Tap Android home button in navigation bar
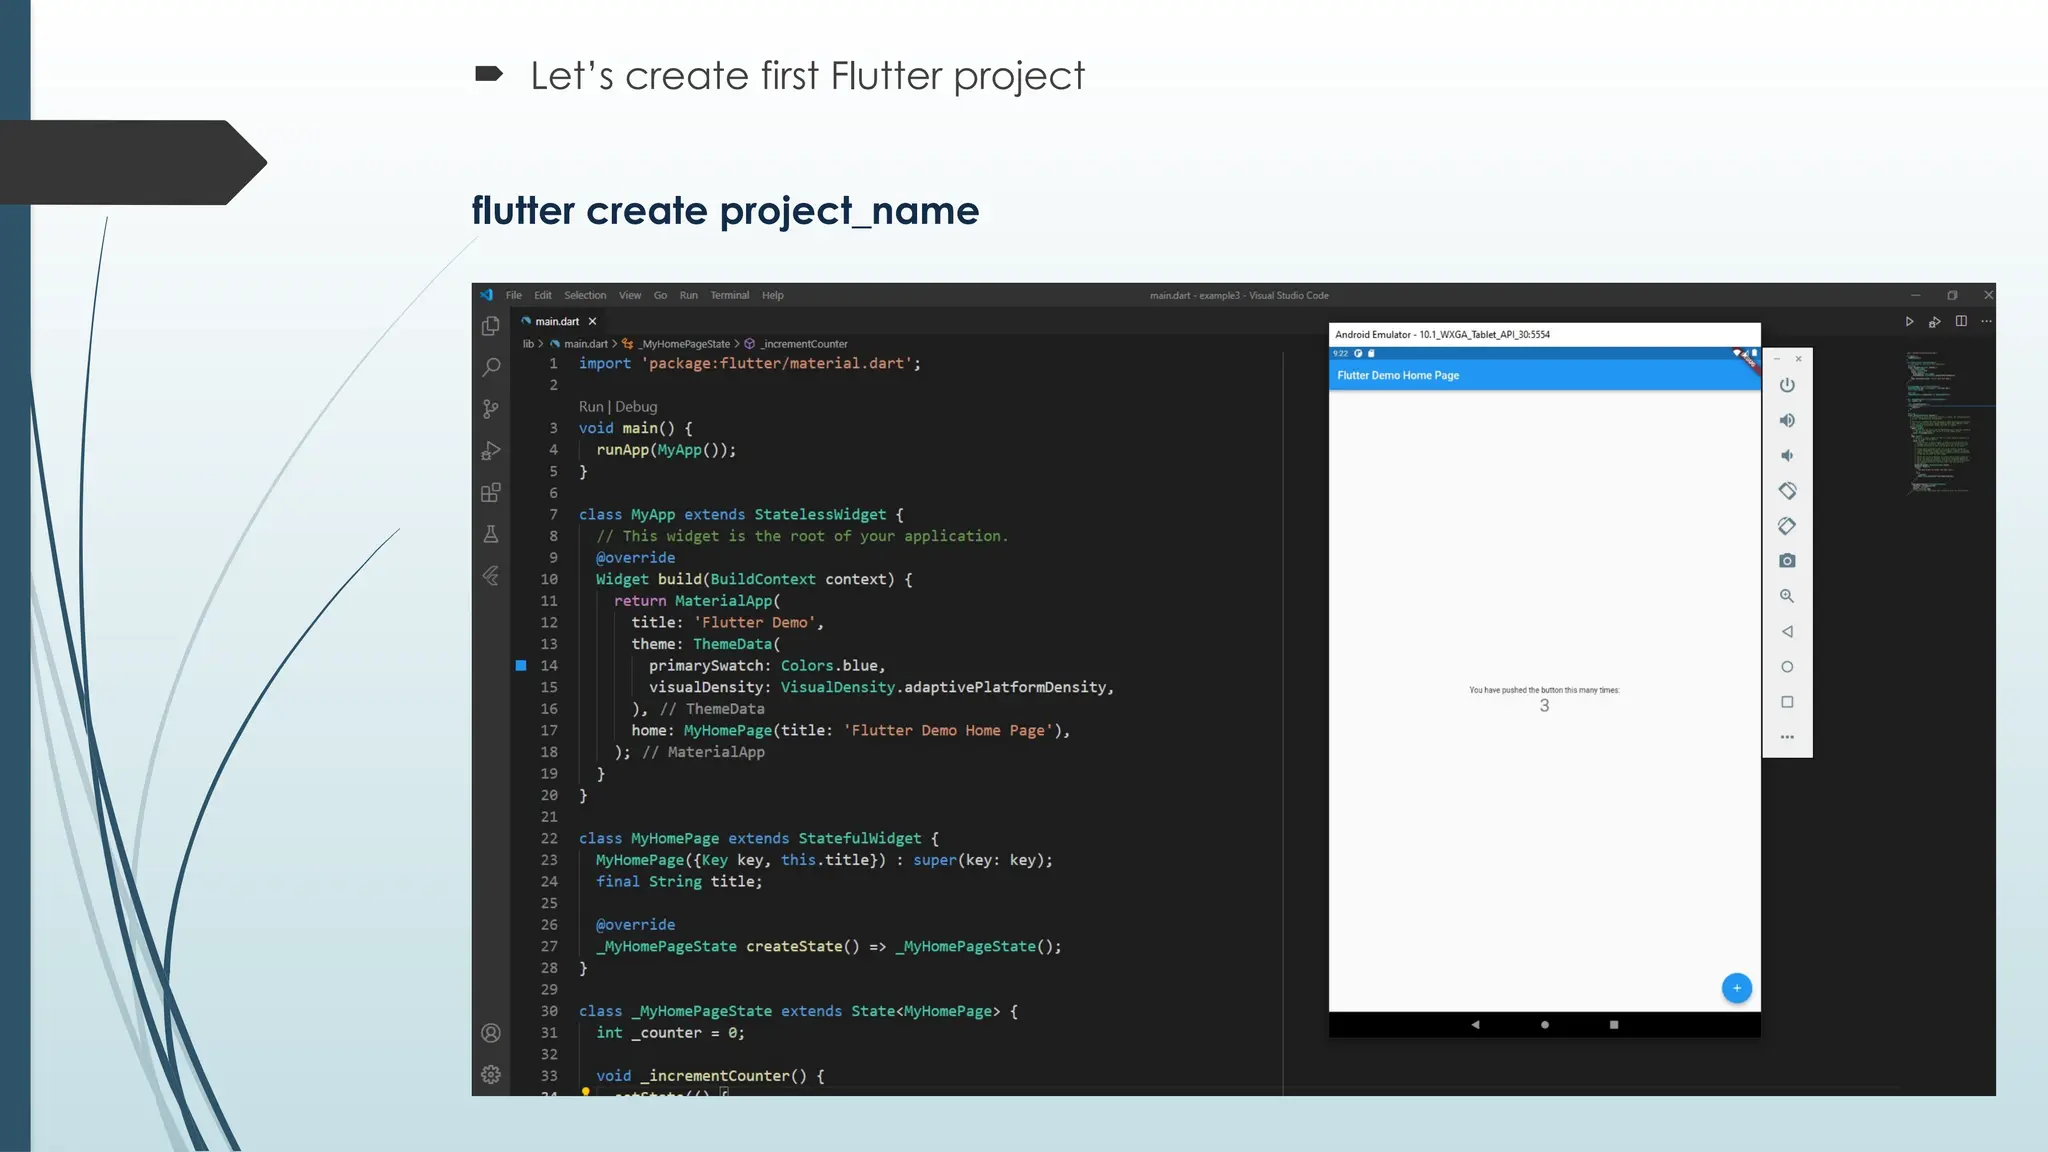This screenshot has height=1152, width=2048. (x=1545, y=1024)
